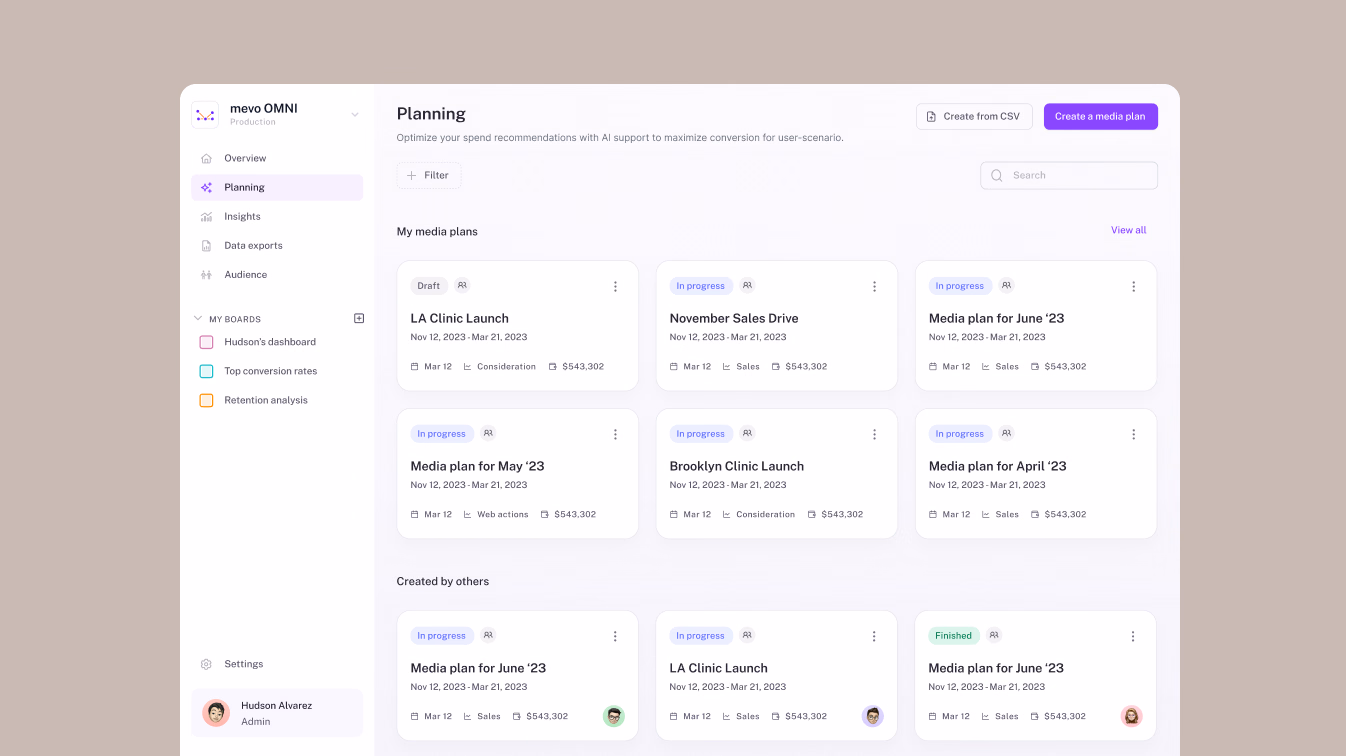Click Hudson Alvarez's profile avatar

tap(216, 713)
